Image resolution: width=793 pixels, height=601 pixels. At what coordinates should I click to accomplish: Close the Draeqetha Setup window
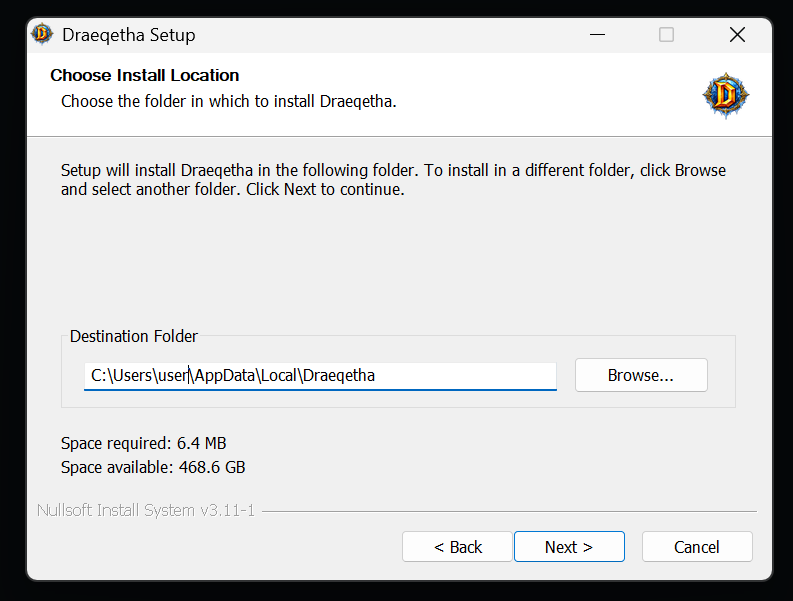[737, 35]
